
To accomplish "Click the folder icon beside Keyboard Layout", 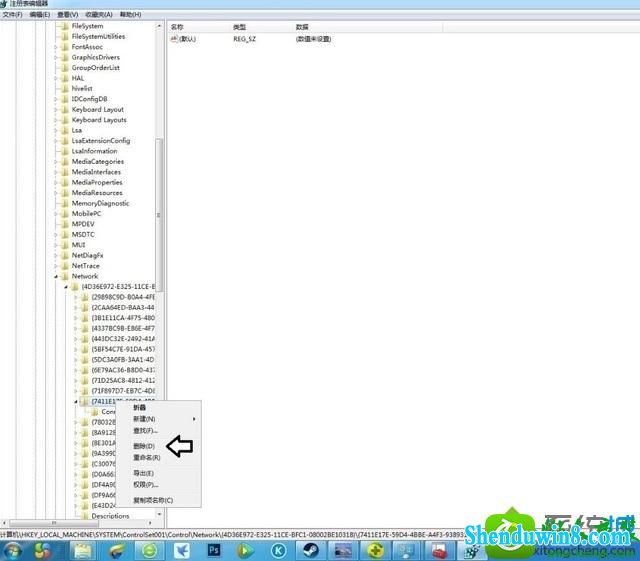I will (x=64, y=109).
